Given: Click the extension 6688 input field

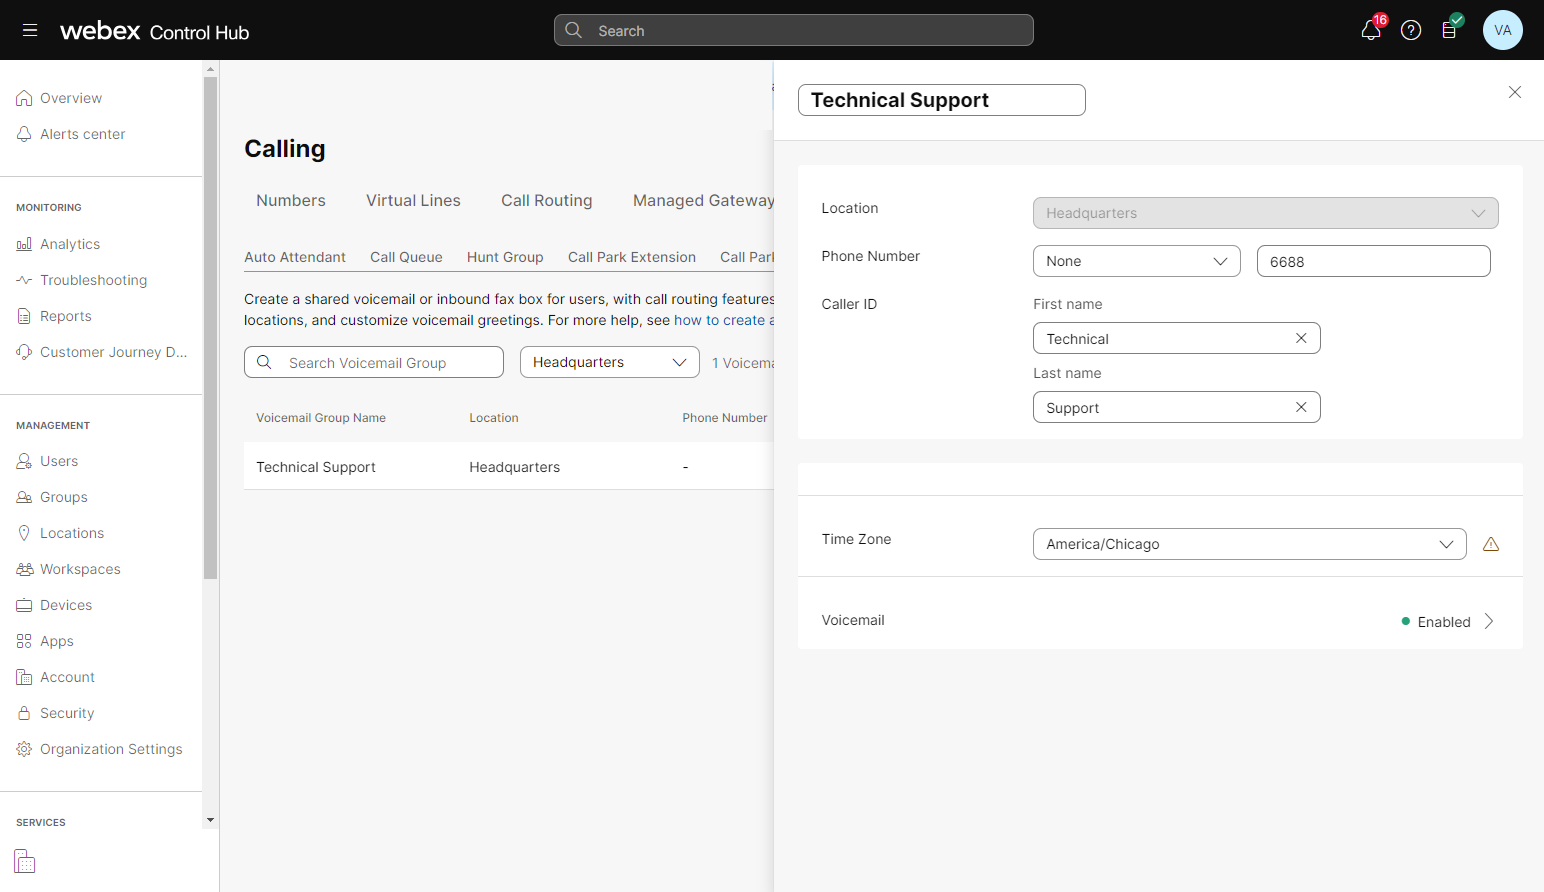Looking at the screenshot, I should tap(1373, 261).
